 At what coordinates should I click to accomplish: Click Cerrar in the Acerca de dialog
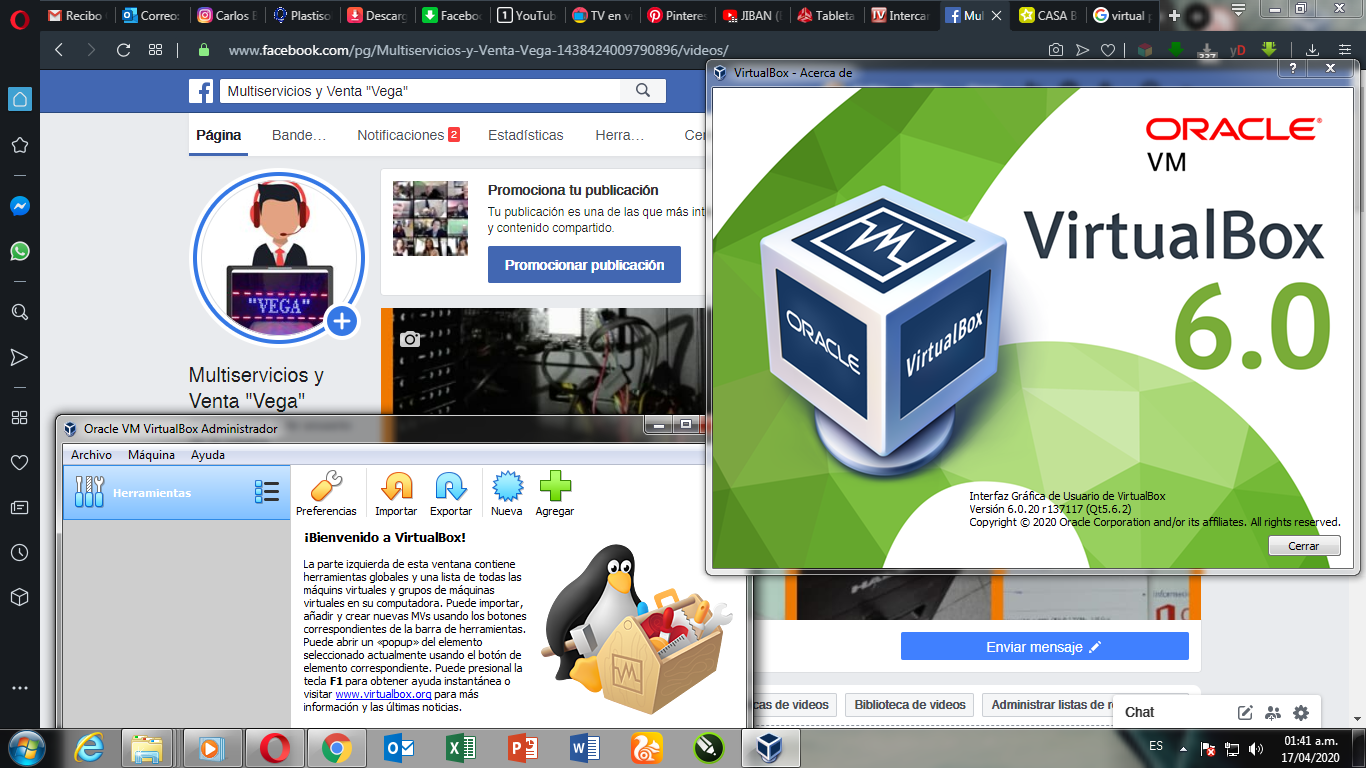pos(1304,546)
